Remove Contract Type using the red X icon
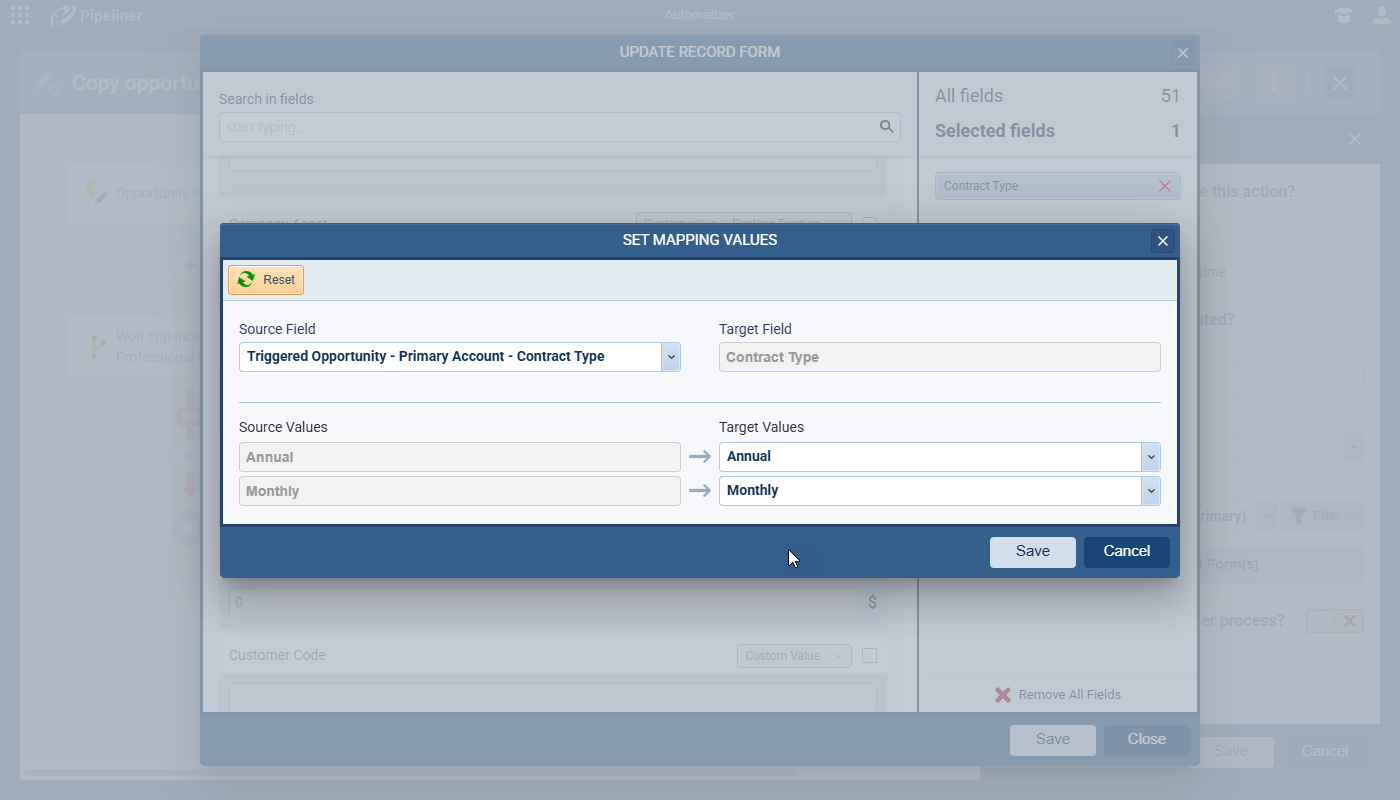 tap(1164, 186)
